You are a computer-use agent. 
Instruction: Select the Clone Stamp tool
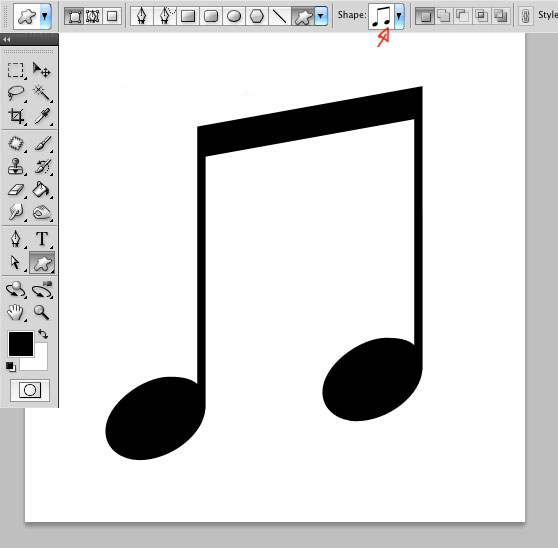pyautogui.click(x=16, y=167)
